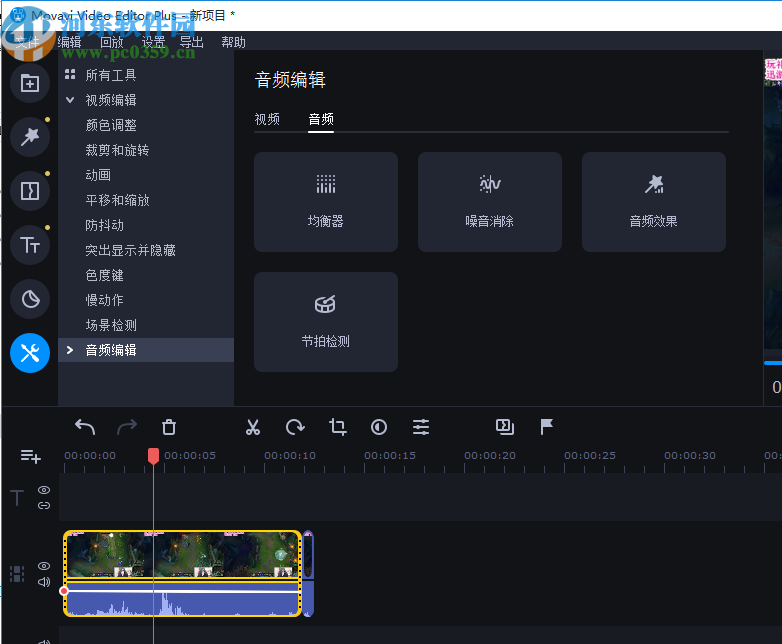The width and height of the screenshot is (782, 644).
Task: Switch to the 音频 tab
Action: tap(321, 119)
